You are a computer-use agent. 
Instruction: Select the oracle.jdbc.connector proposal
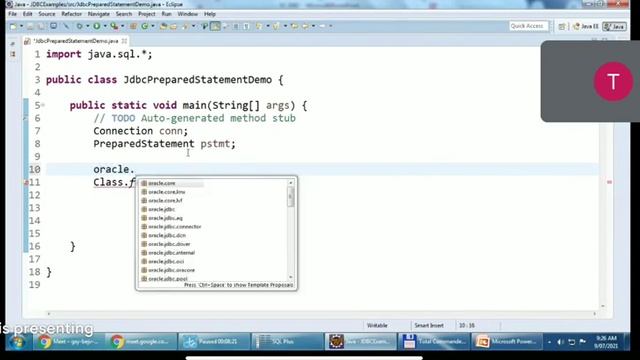click(x=175, y=227)
